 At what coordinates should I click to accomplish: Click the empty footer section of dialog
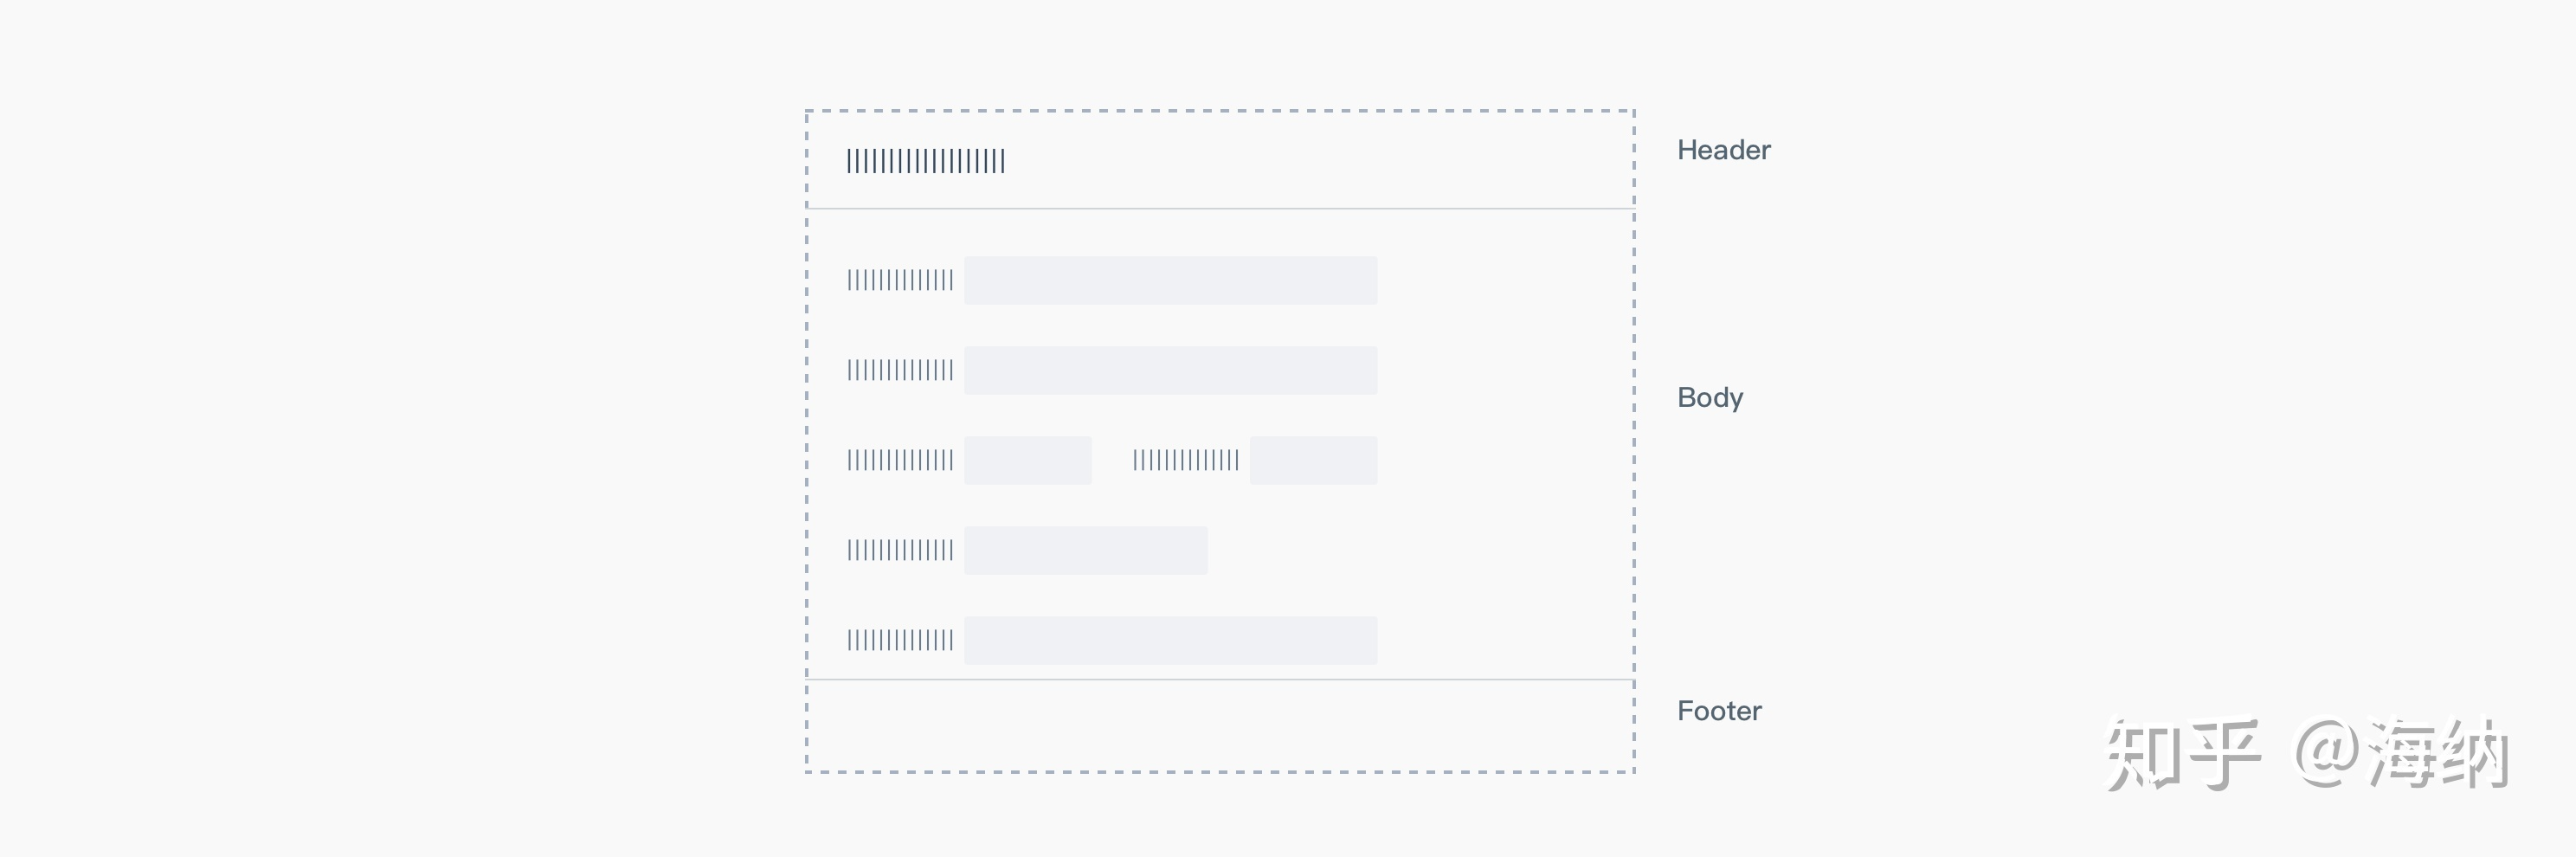[1220, 726]
